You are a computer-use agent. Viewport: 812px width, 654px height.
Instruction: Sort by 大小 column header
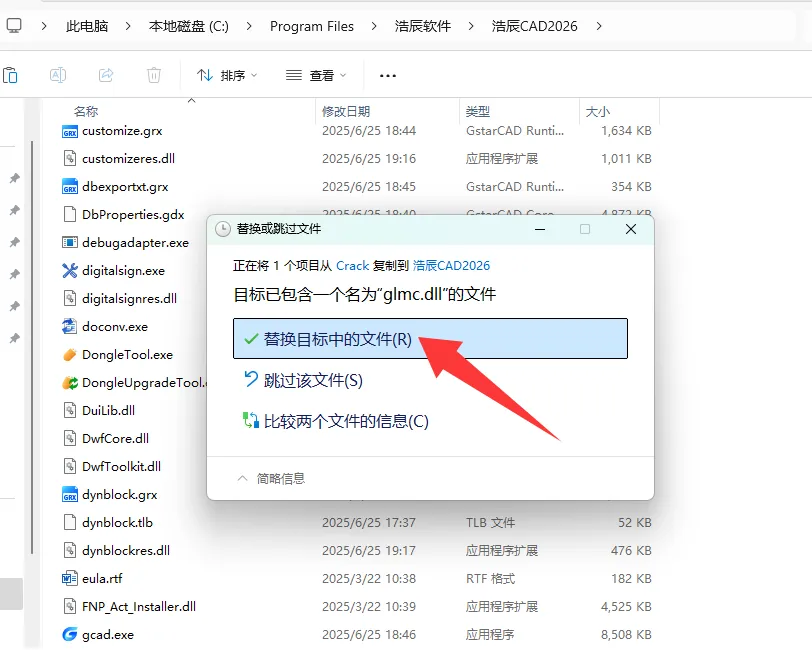598,111
